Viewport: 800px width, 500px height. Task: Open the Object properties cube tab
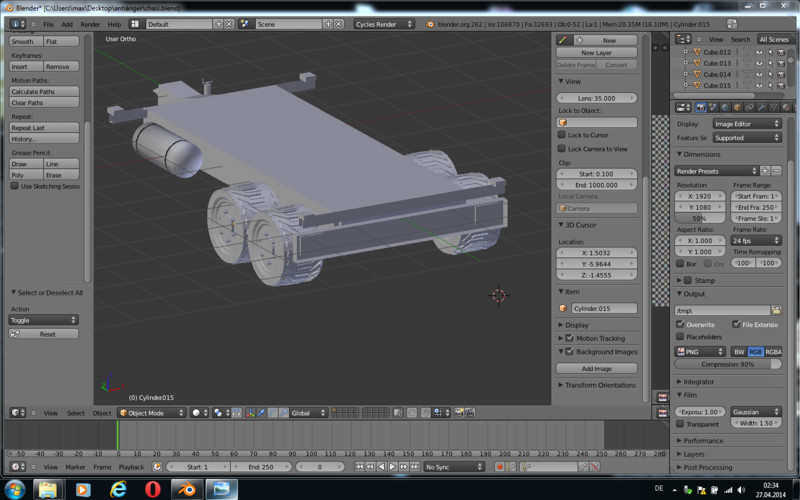(x=737, y=108)
